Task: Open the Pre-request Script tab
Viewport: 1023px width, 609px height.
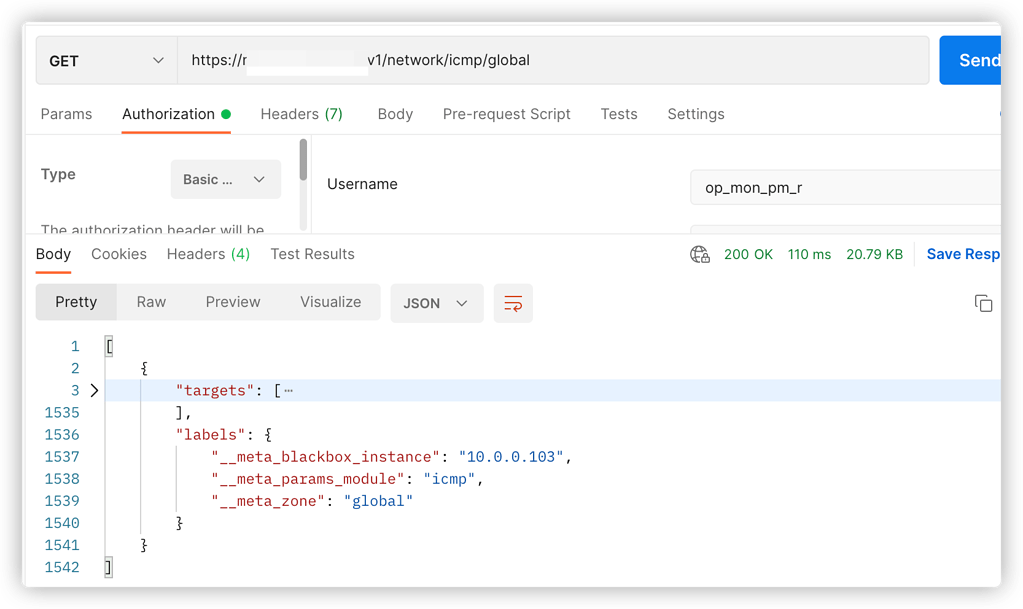Action: point(506,114)
